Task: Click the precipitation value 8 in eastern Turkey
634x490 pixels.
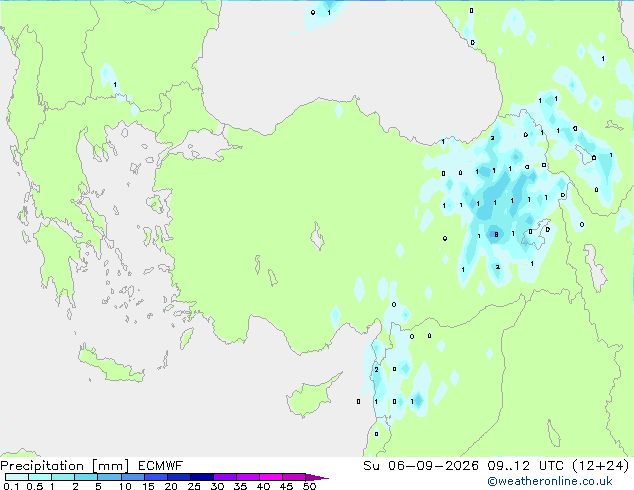Action: 496,234
